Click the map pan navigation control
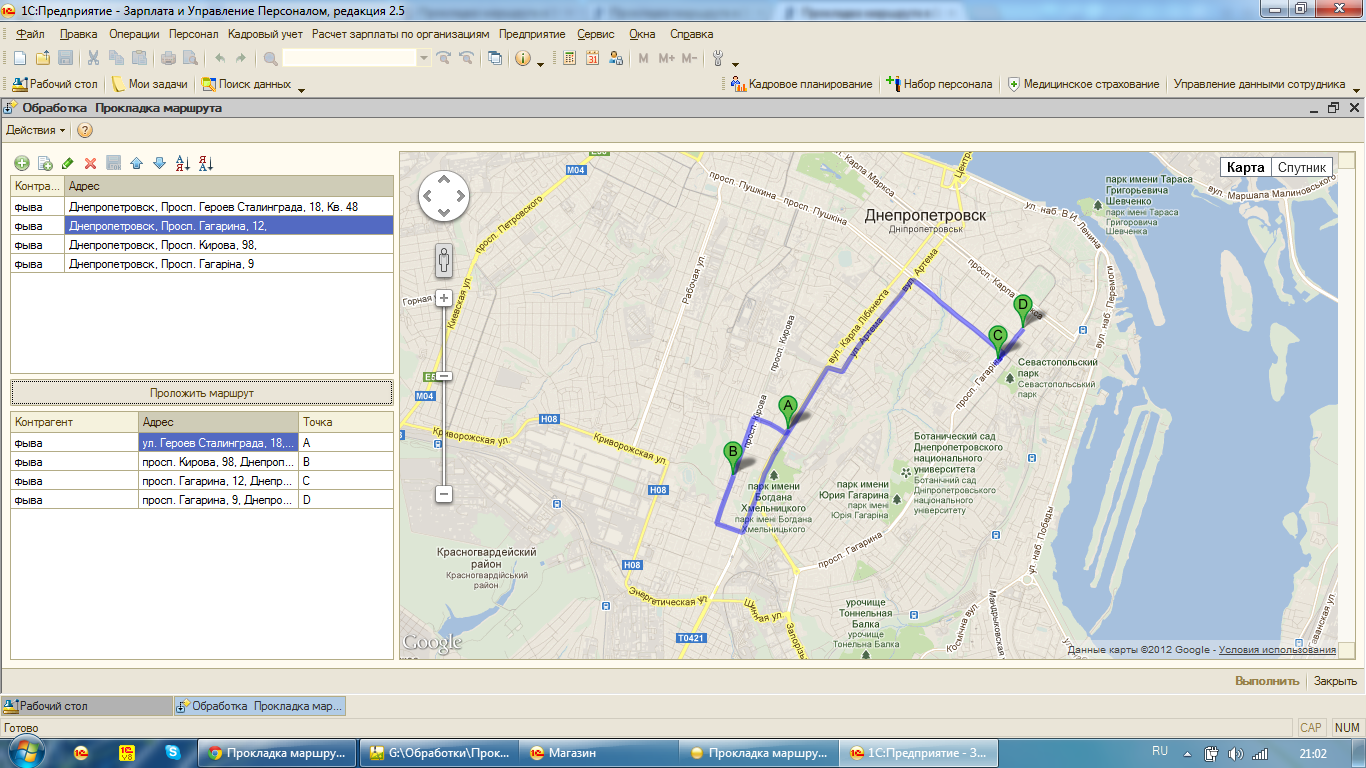The height and width of the screenshot is (768, 1366). tap(443, 195)
